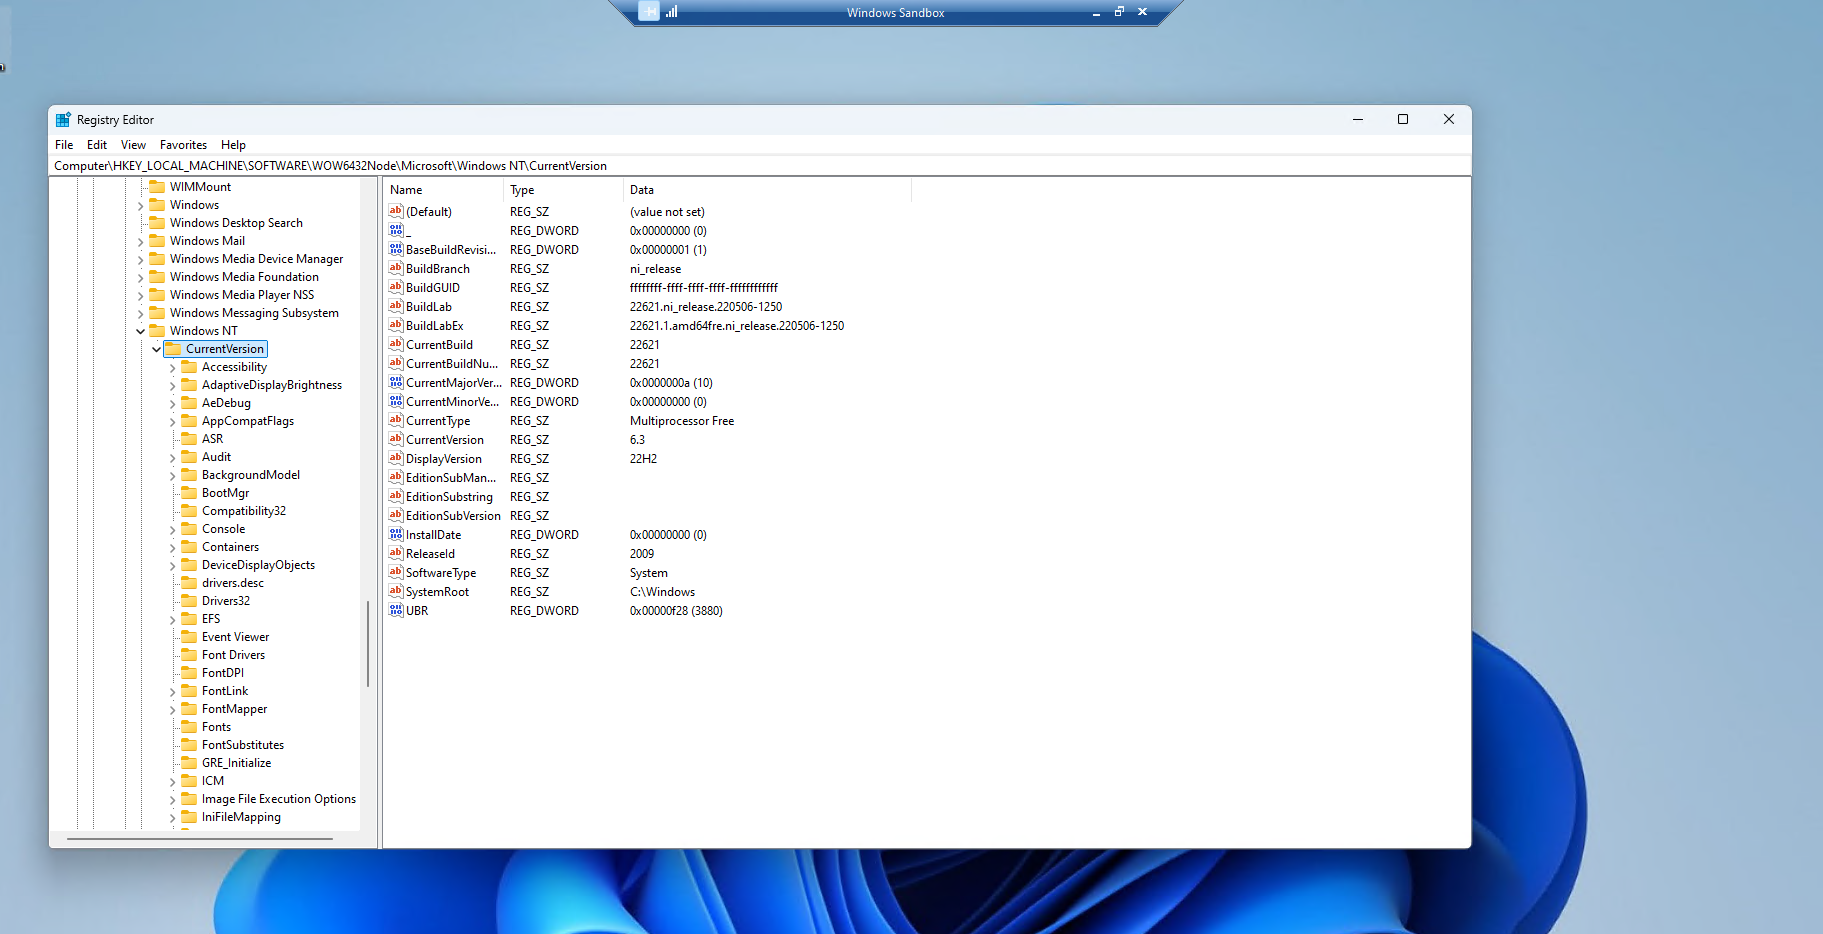Collapse the CurrentVersion tree node

click(156, 349)
